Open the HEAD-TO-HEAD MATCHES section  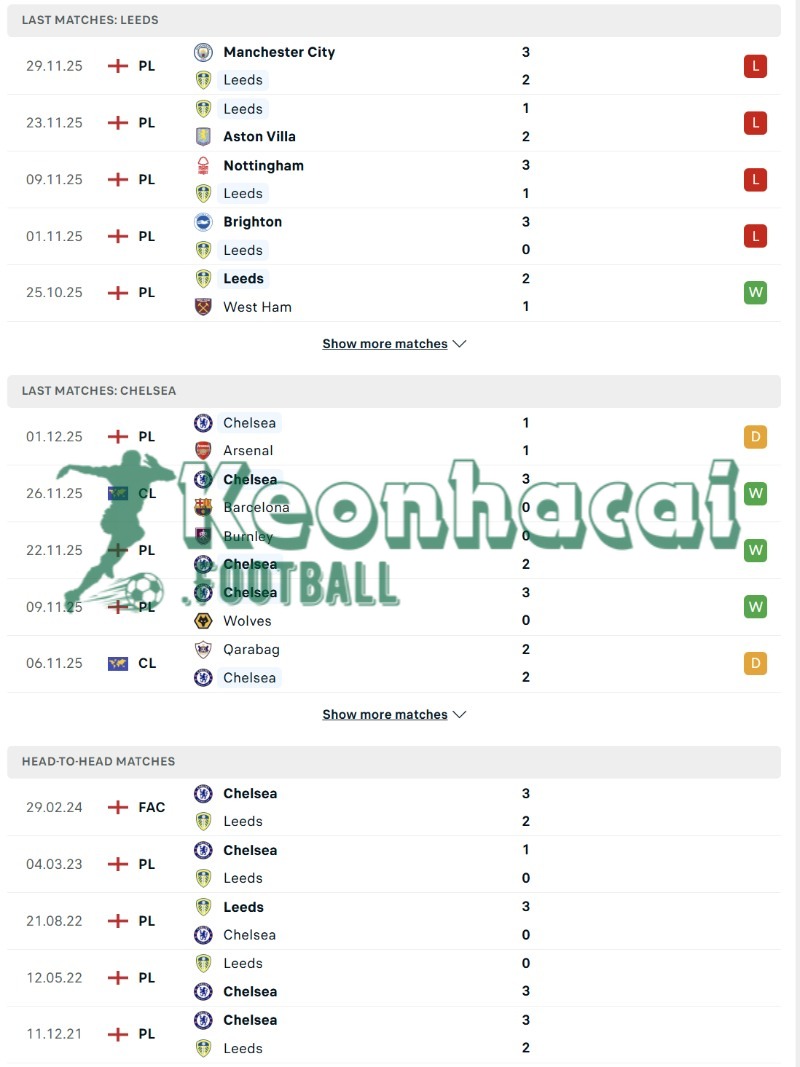click(x=96, y=761)
